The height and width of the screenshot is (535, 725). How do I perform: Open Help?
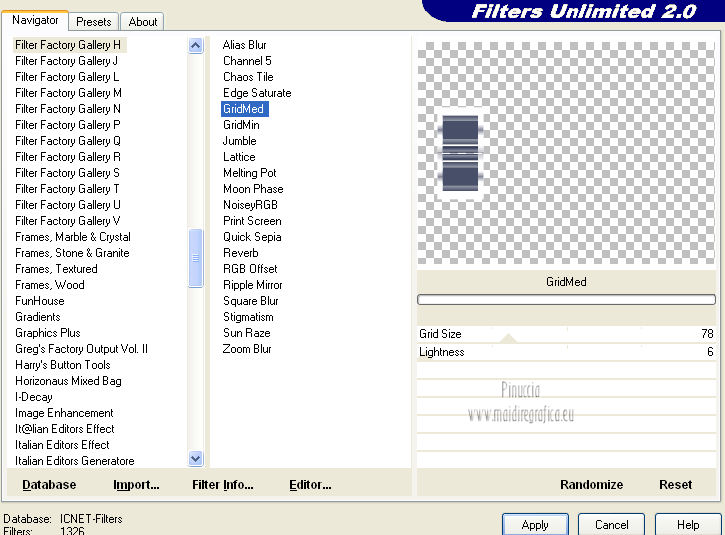coord(688,524)
